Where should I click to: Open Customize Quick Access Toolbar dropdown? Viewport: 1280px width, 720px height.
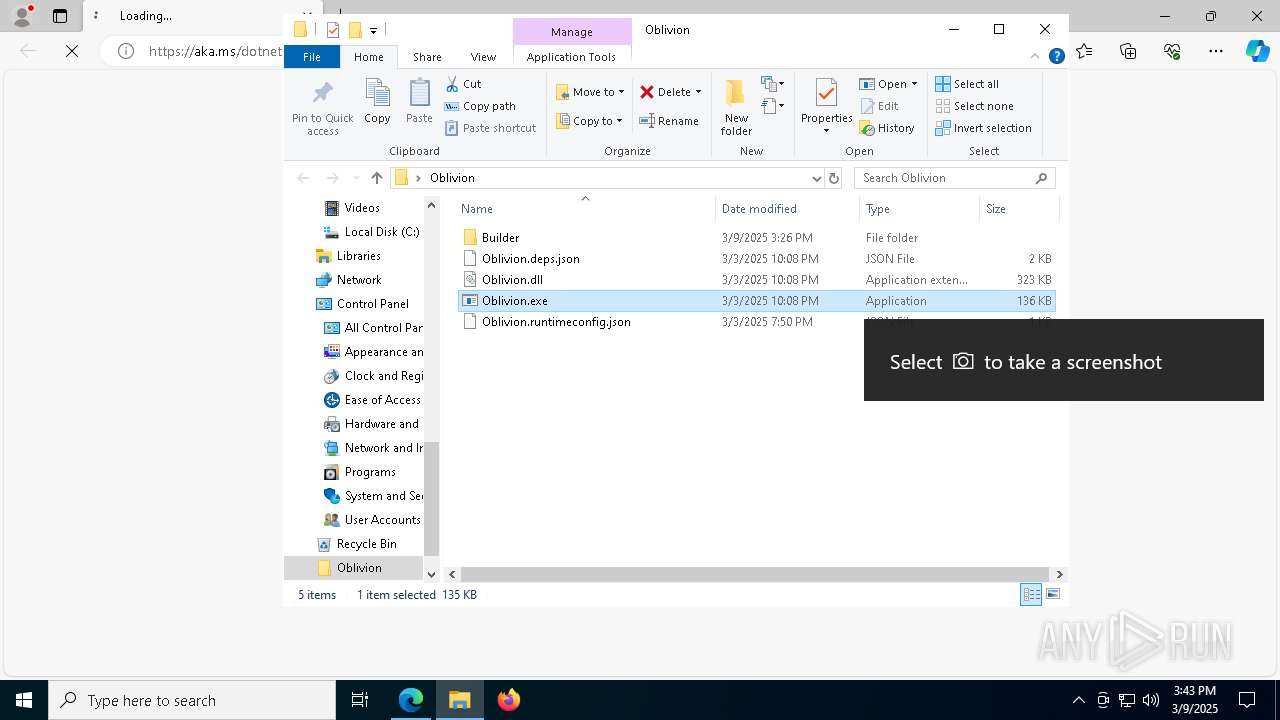[x=373, y=31]
